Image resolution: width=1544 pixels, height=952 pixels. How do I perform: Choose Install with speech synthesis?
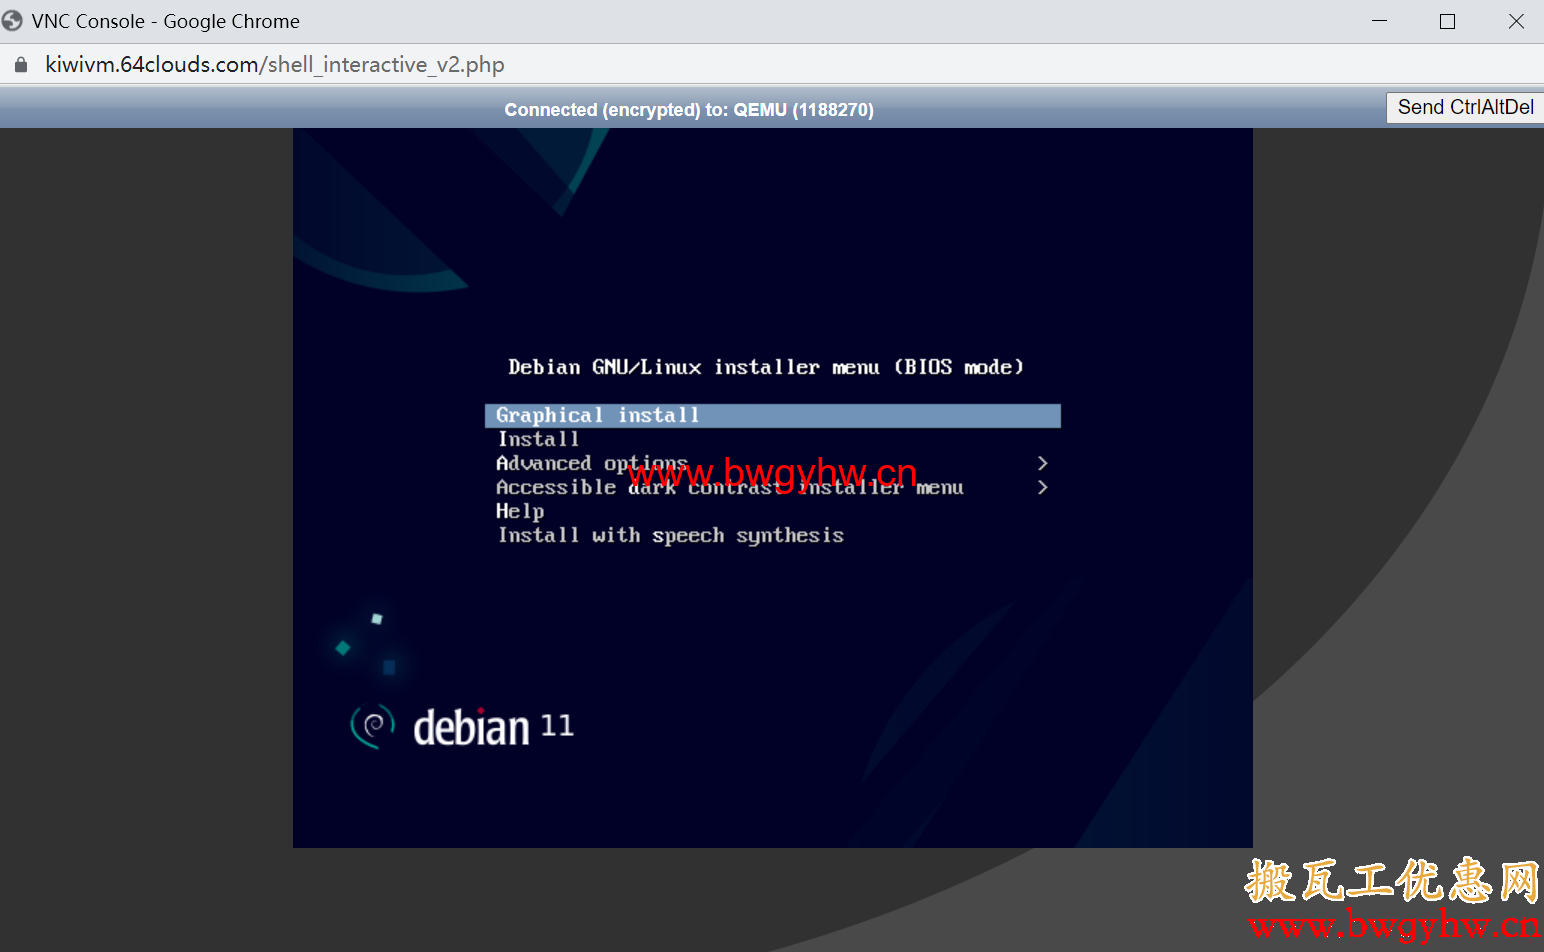(x=670, y=535)
